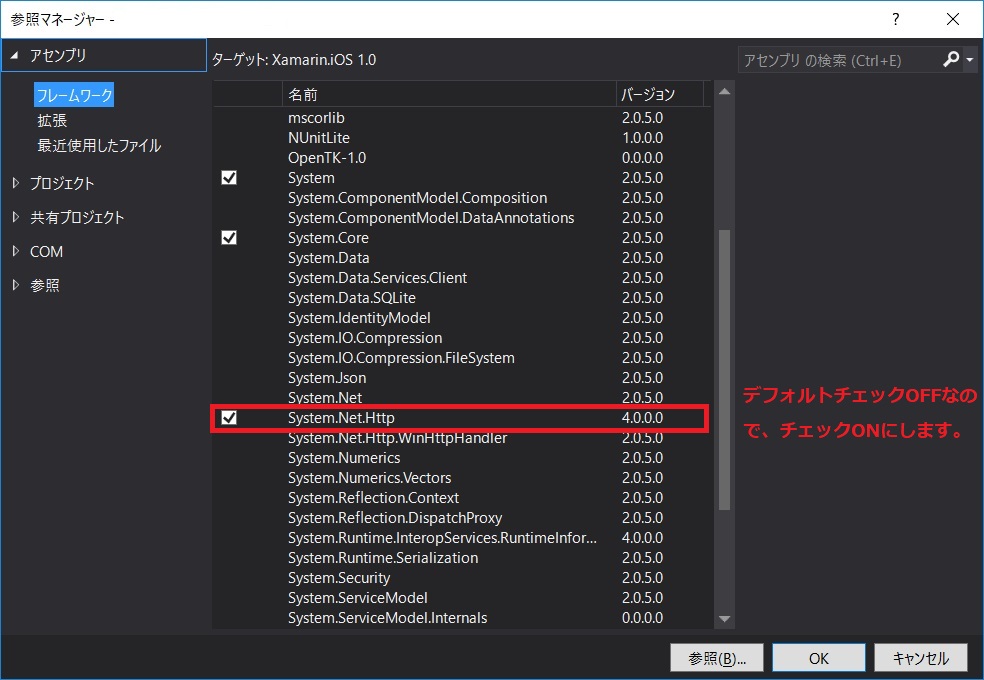The image size is (984, 680).
Task: Click the search magnifier icon
Action: point(951,60)
